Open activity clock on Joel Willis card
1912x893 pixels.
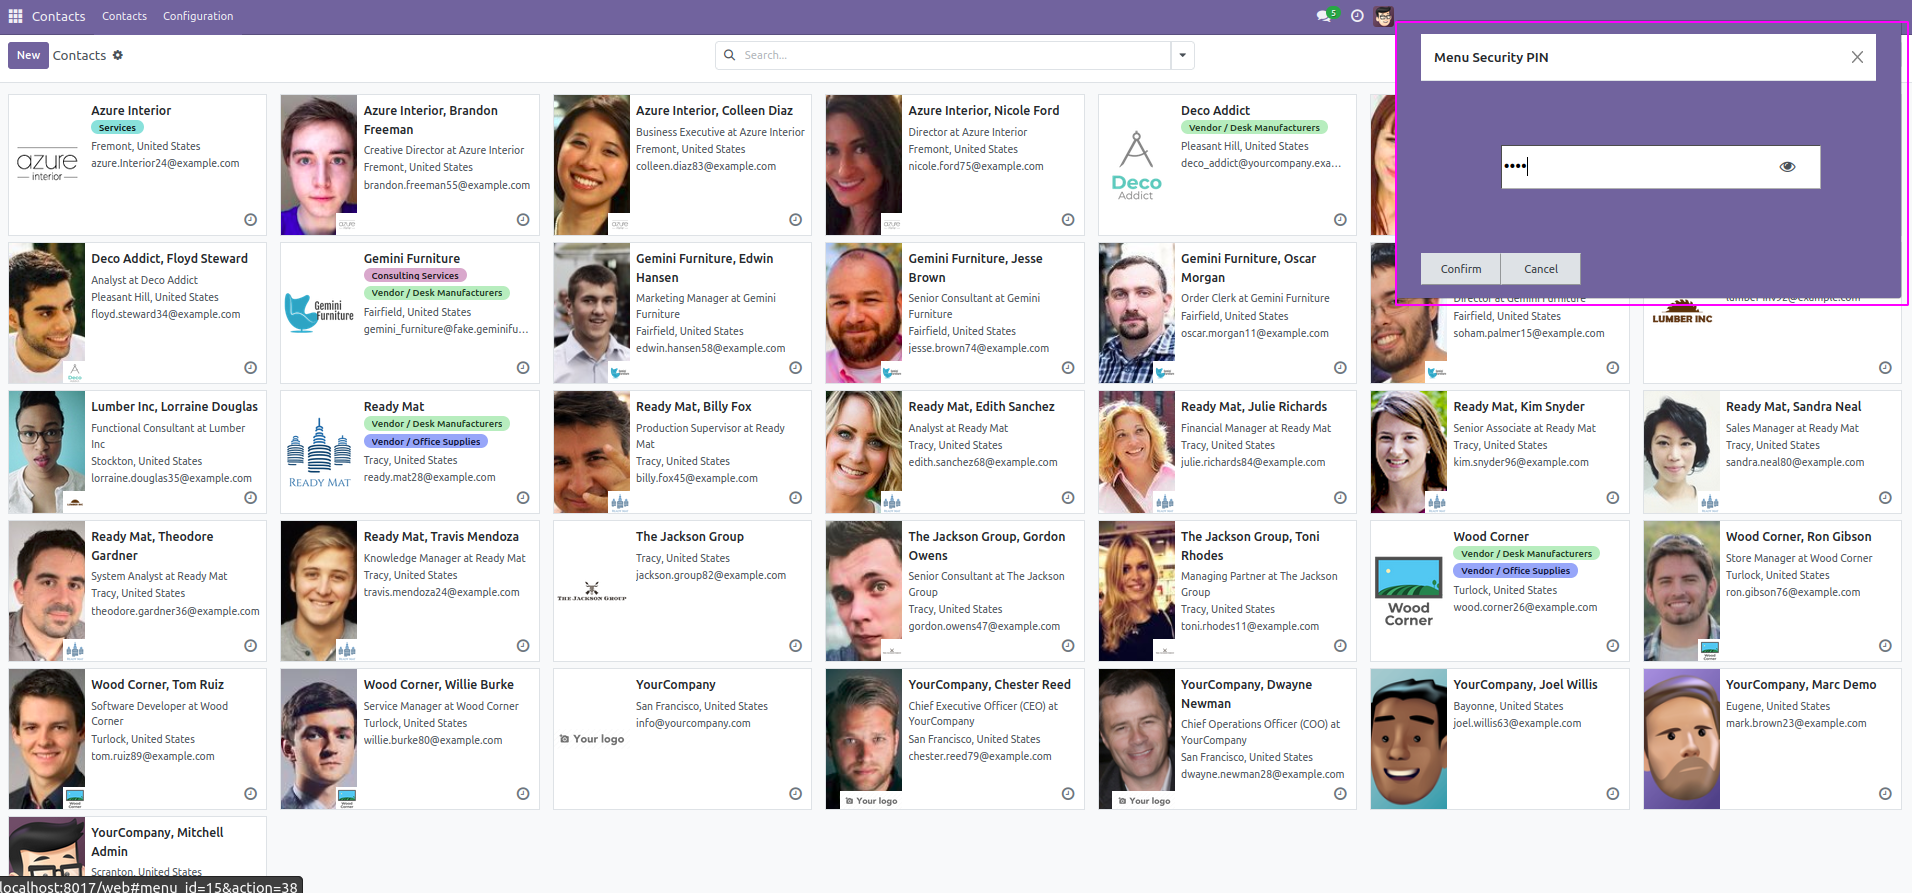point(1613,794)
